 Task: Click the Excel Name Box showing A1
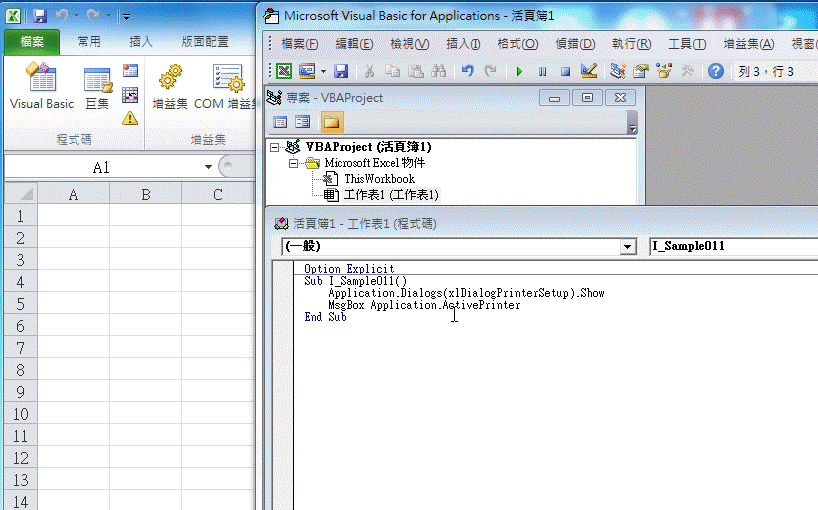pos(101,167)
